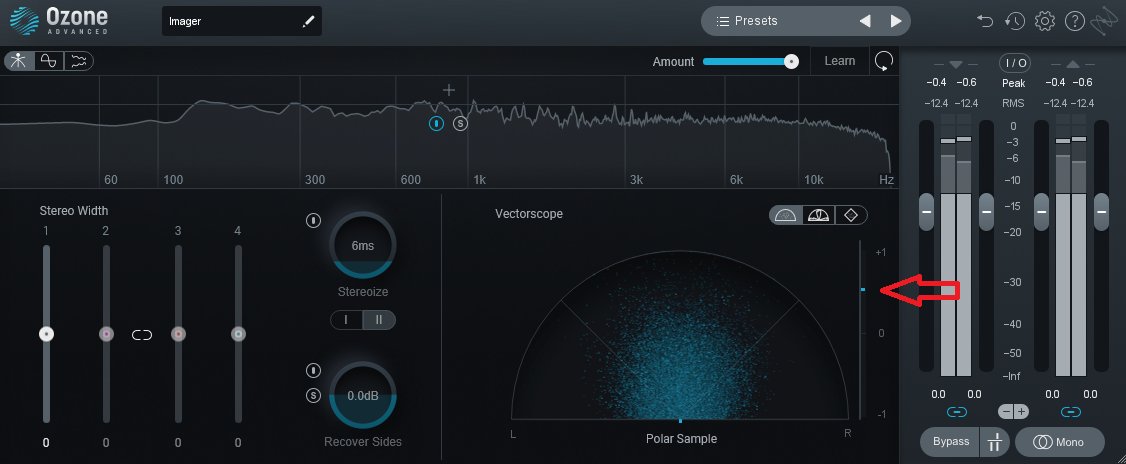Open the Presets list
1126x464 pixels.
[x=747, y=21]
